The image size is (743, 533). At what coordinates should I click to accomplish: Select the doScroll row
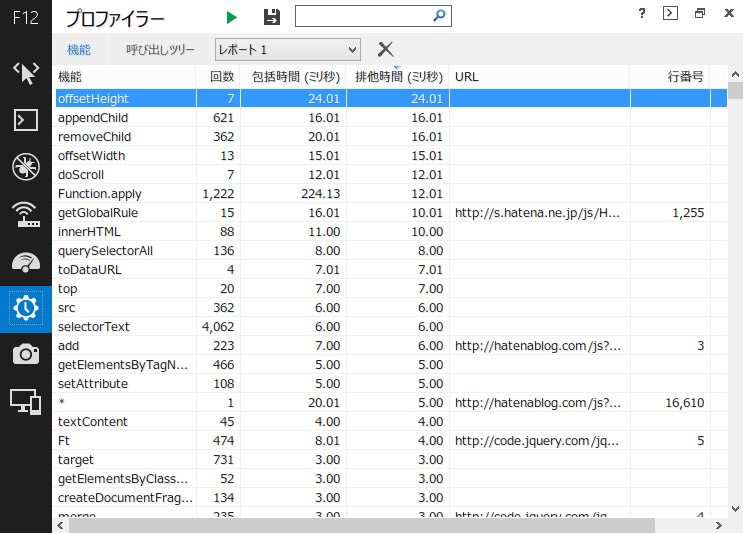tap(391, 174)
